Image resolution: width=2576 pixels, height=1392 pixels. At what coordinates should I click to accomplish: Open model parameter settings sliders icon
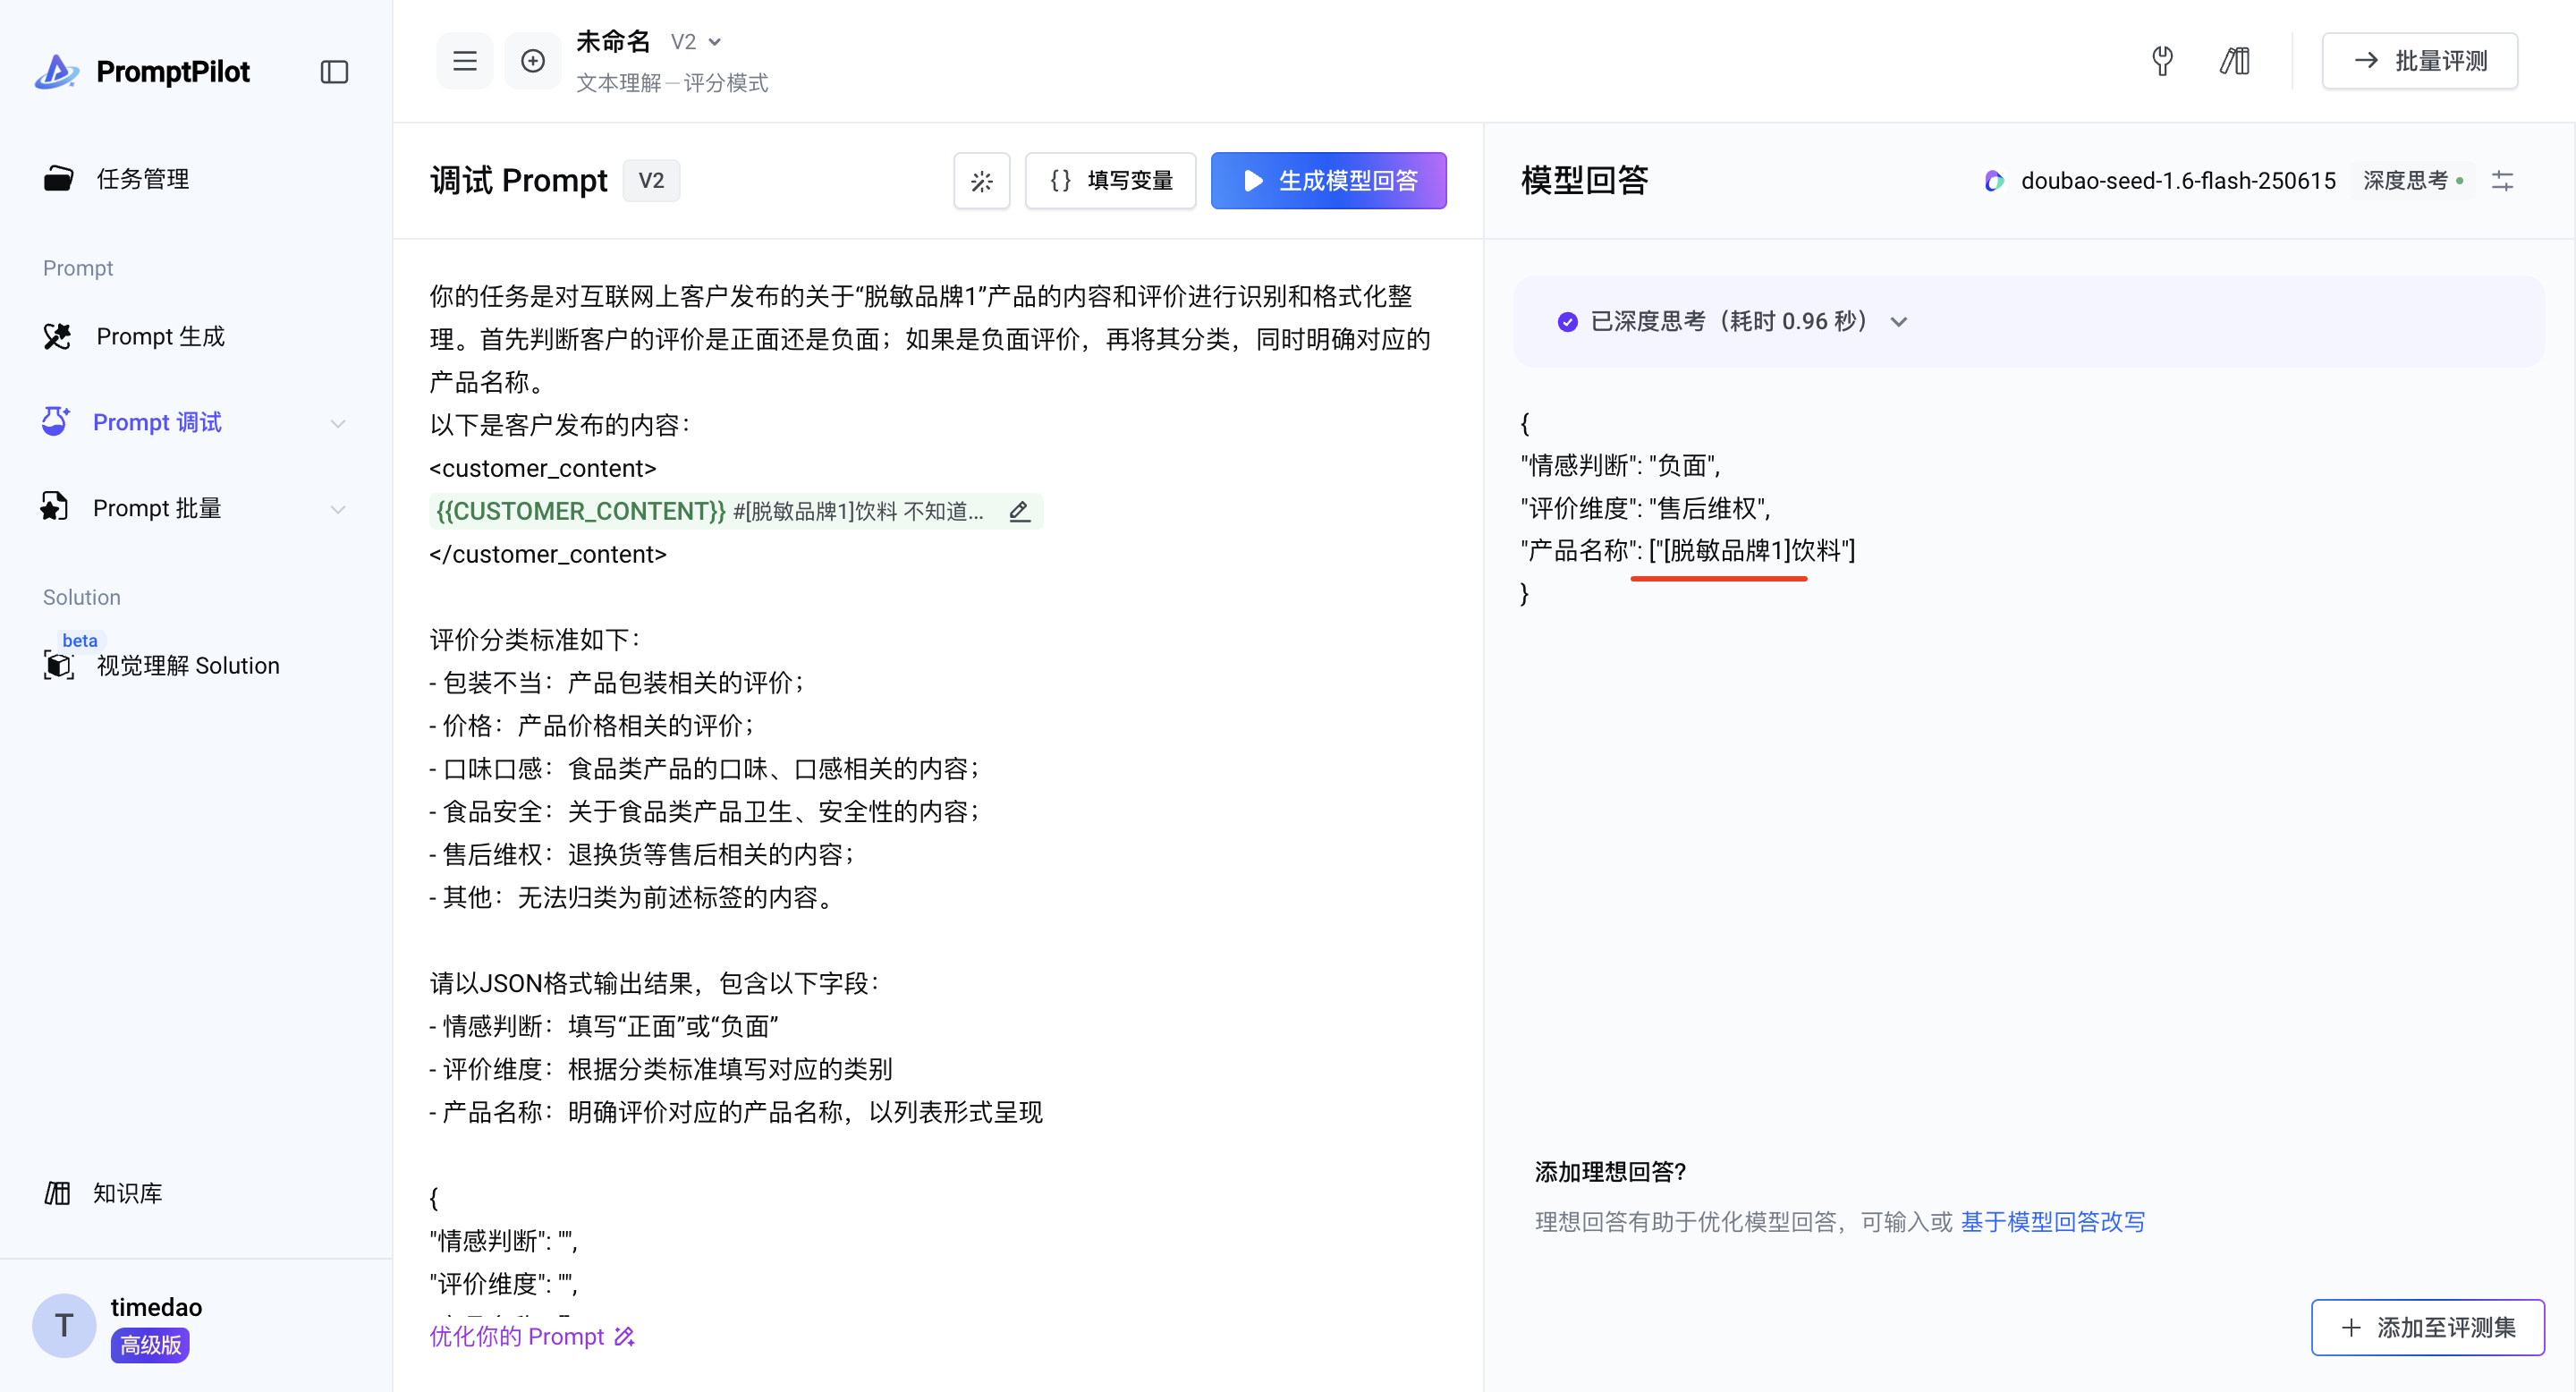[2502, 181]
